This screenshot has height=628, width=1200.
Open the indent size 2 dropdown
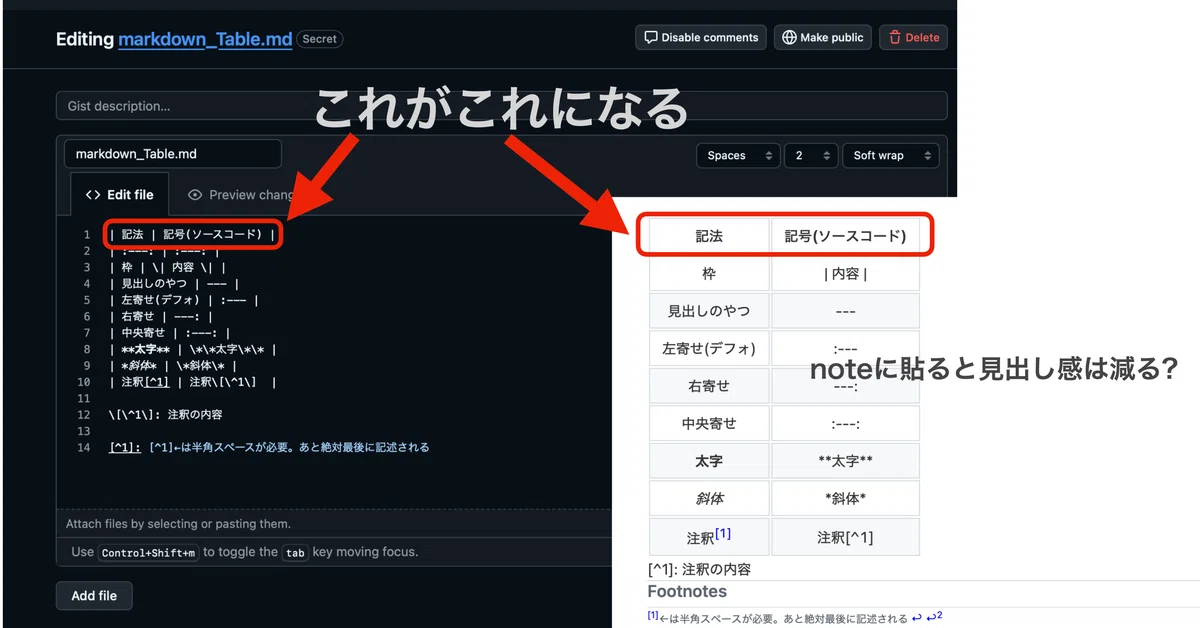811,155
